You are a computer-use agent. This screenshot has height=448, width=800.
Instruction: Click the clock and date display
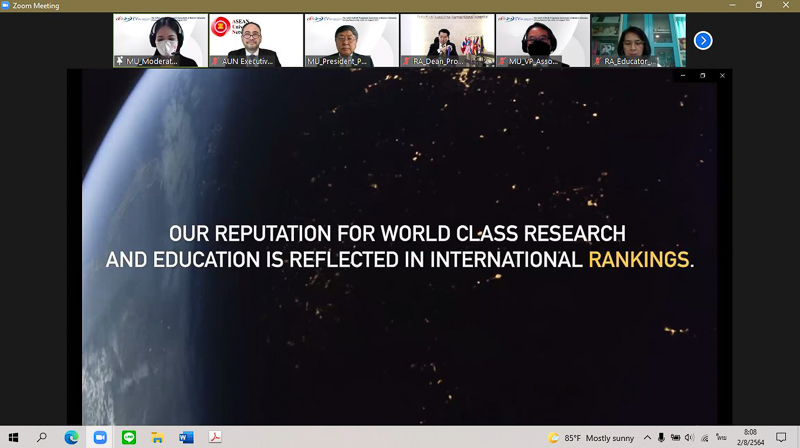pos(750,437)
